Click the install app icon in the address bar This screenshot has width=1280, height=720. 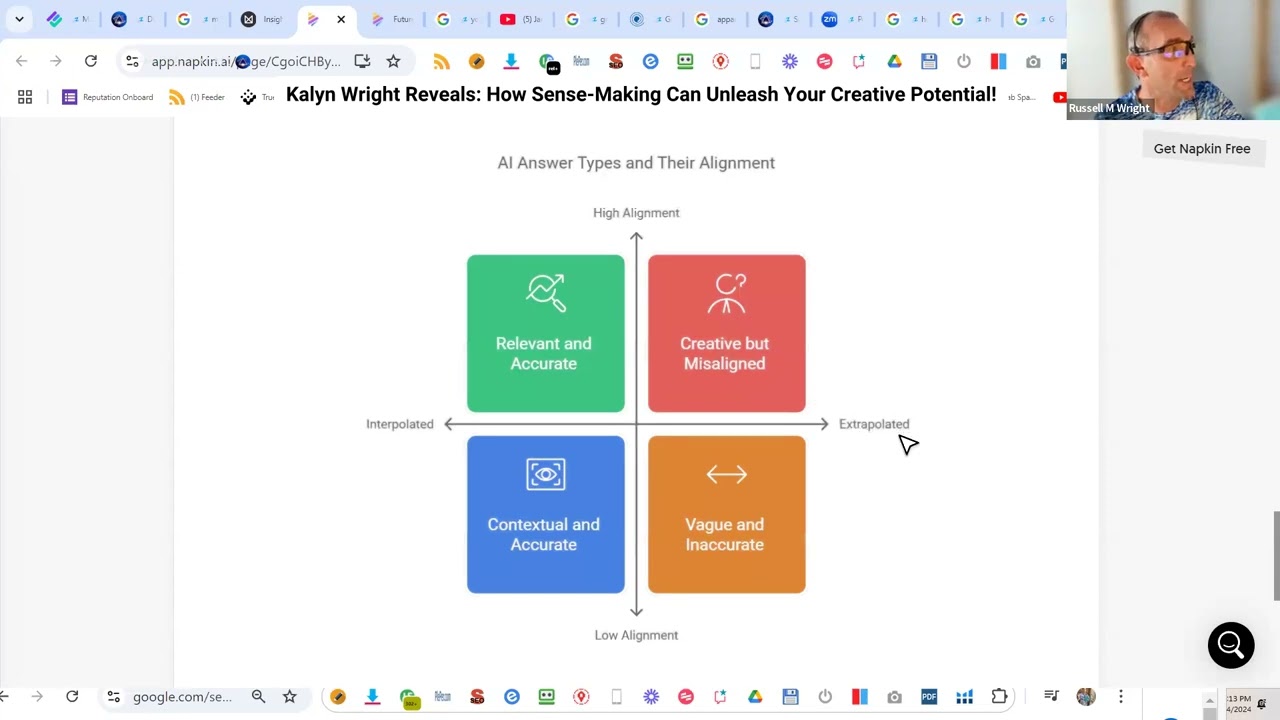[x=362, y=62]
